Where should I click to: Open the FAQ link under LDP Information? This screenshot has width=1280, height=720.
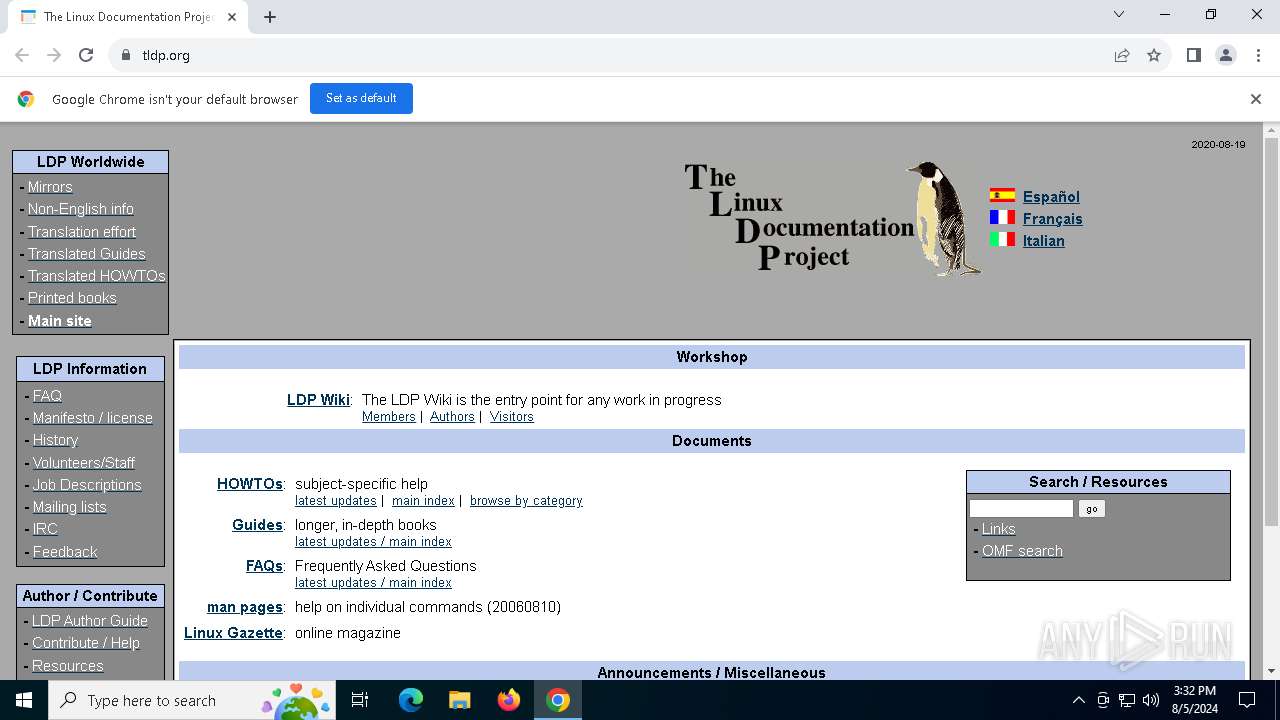pyautogui.click(x=47, y=396)
